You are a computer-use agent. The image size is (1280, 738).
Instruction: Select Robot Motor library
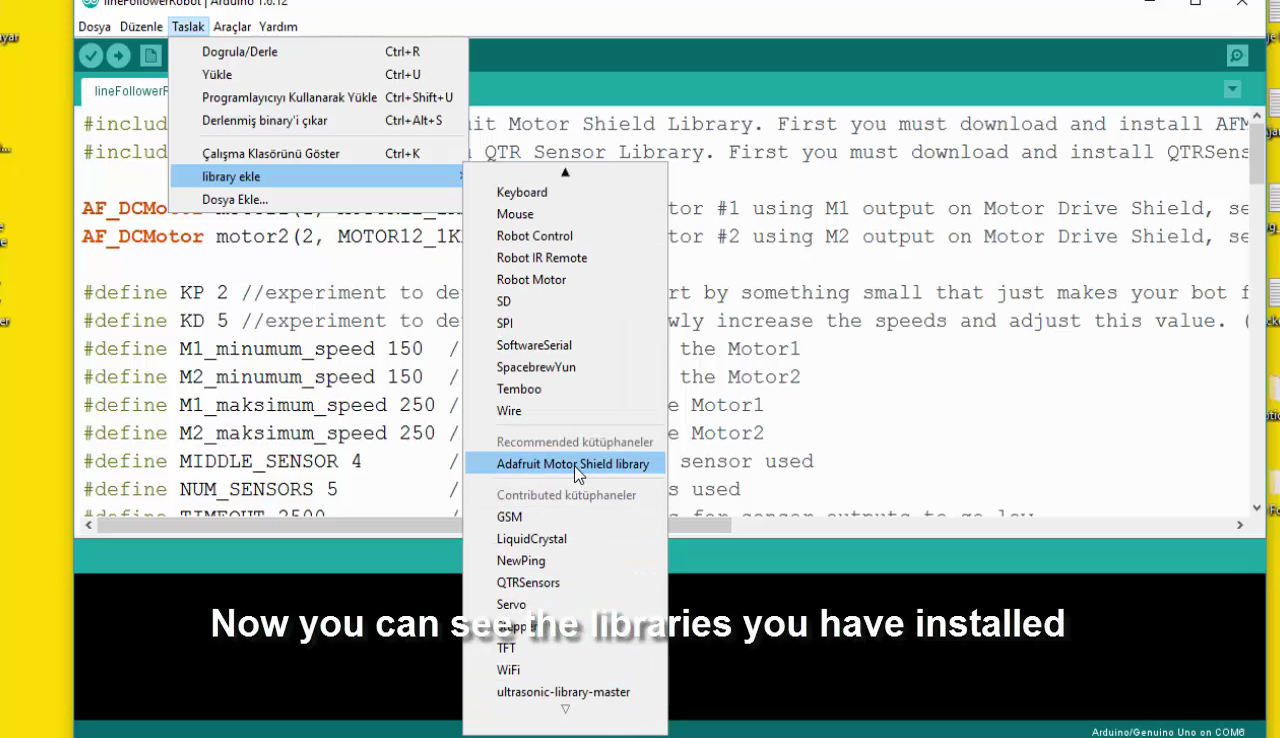tap(565, 280)
